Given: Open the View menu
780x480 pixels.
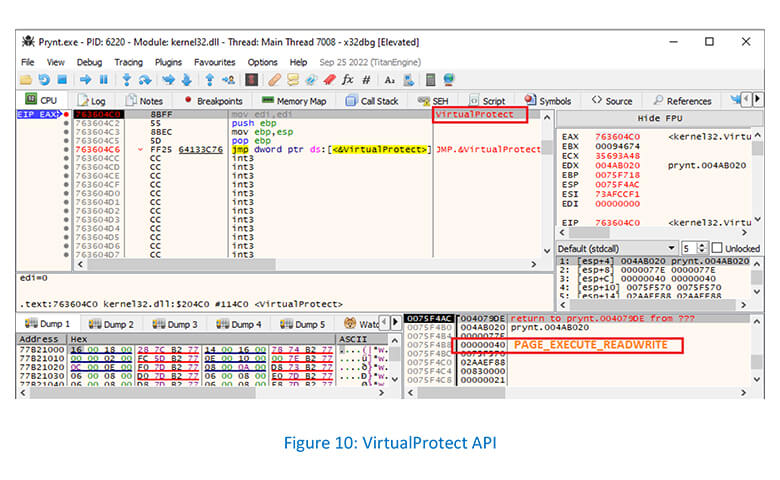Looking at the screenshot, I should (56, 62).
